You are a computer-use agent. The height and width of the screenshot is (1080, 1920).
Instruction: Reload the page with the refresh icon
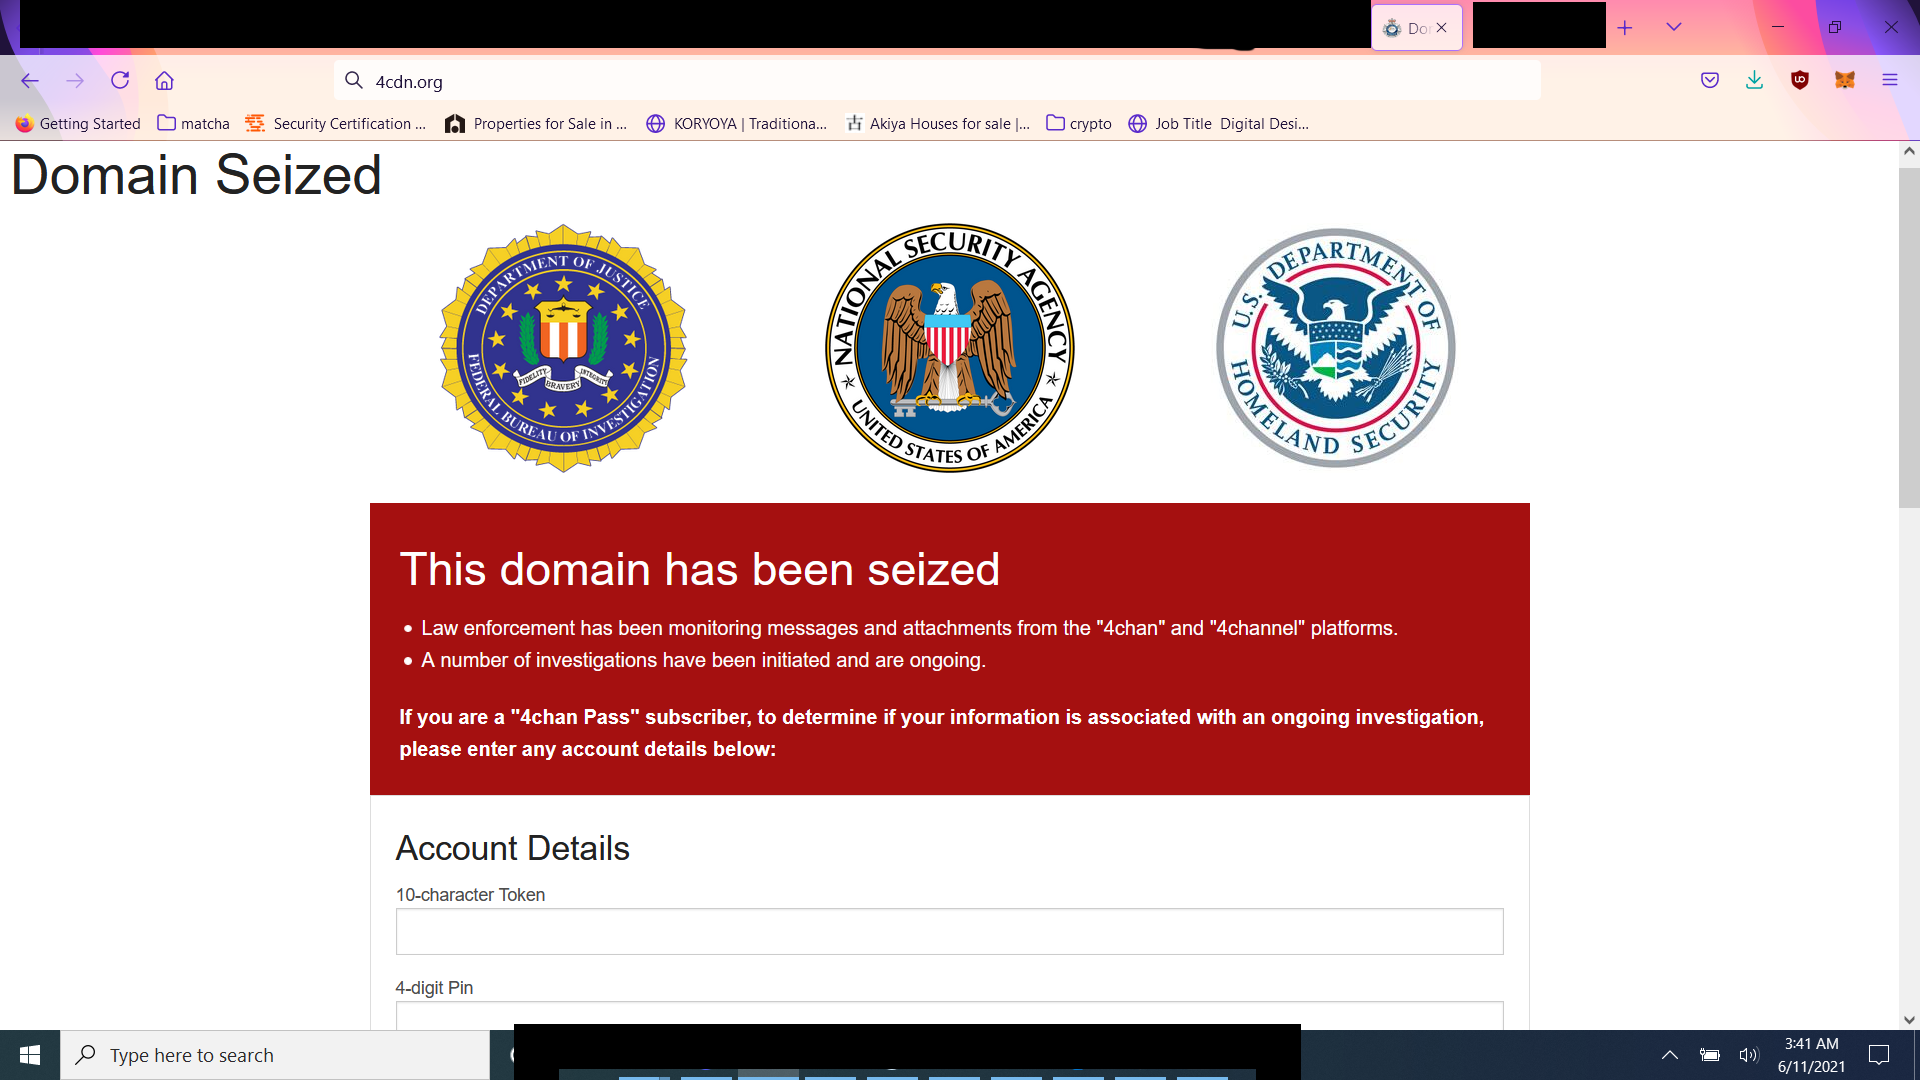120,81
